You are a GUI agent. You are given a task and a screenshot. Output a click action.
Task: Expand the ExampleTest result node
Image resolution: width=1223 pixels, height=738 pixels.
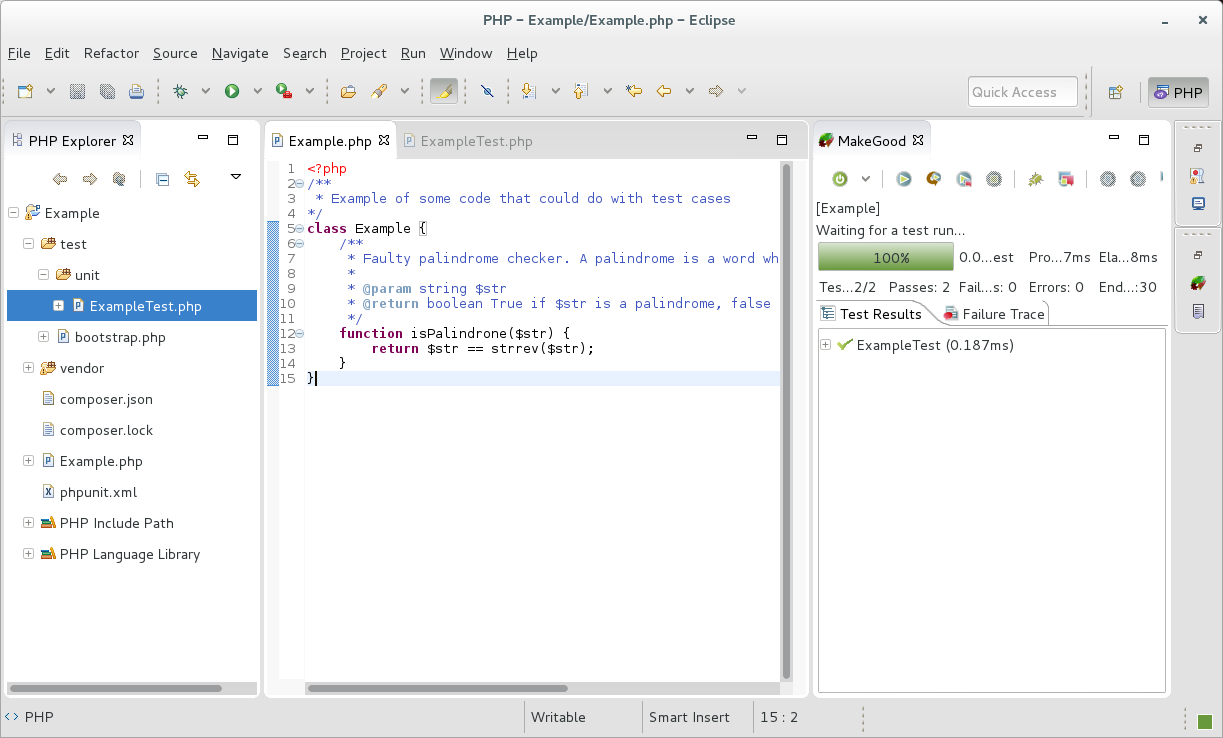point(825,345)
